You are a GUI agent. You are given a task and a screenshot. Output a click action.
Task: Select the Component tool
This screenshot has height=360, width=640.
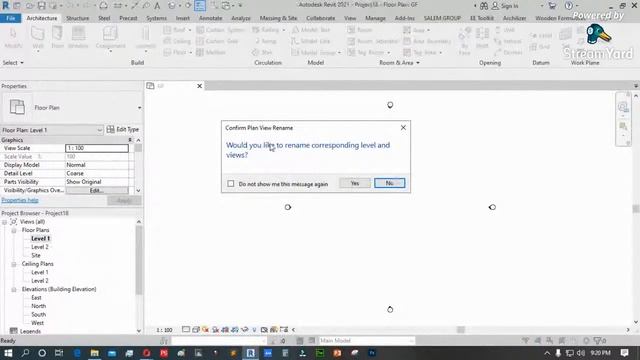(x=111, y=38)
